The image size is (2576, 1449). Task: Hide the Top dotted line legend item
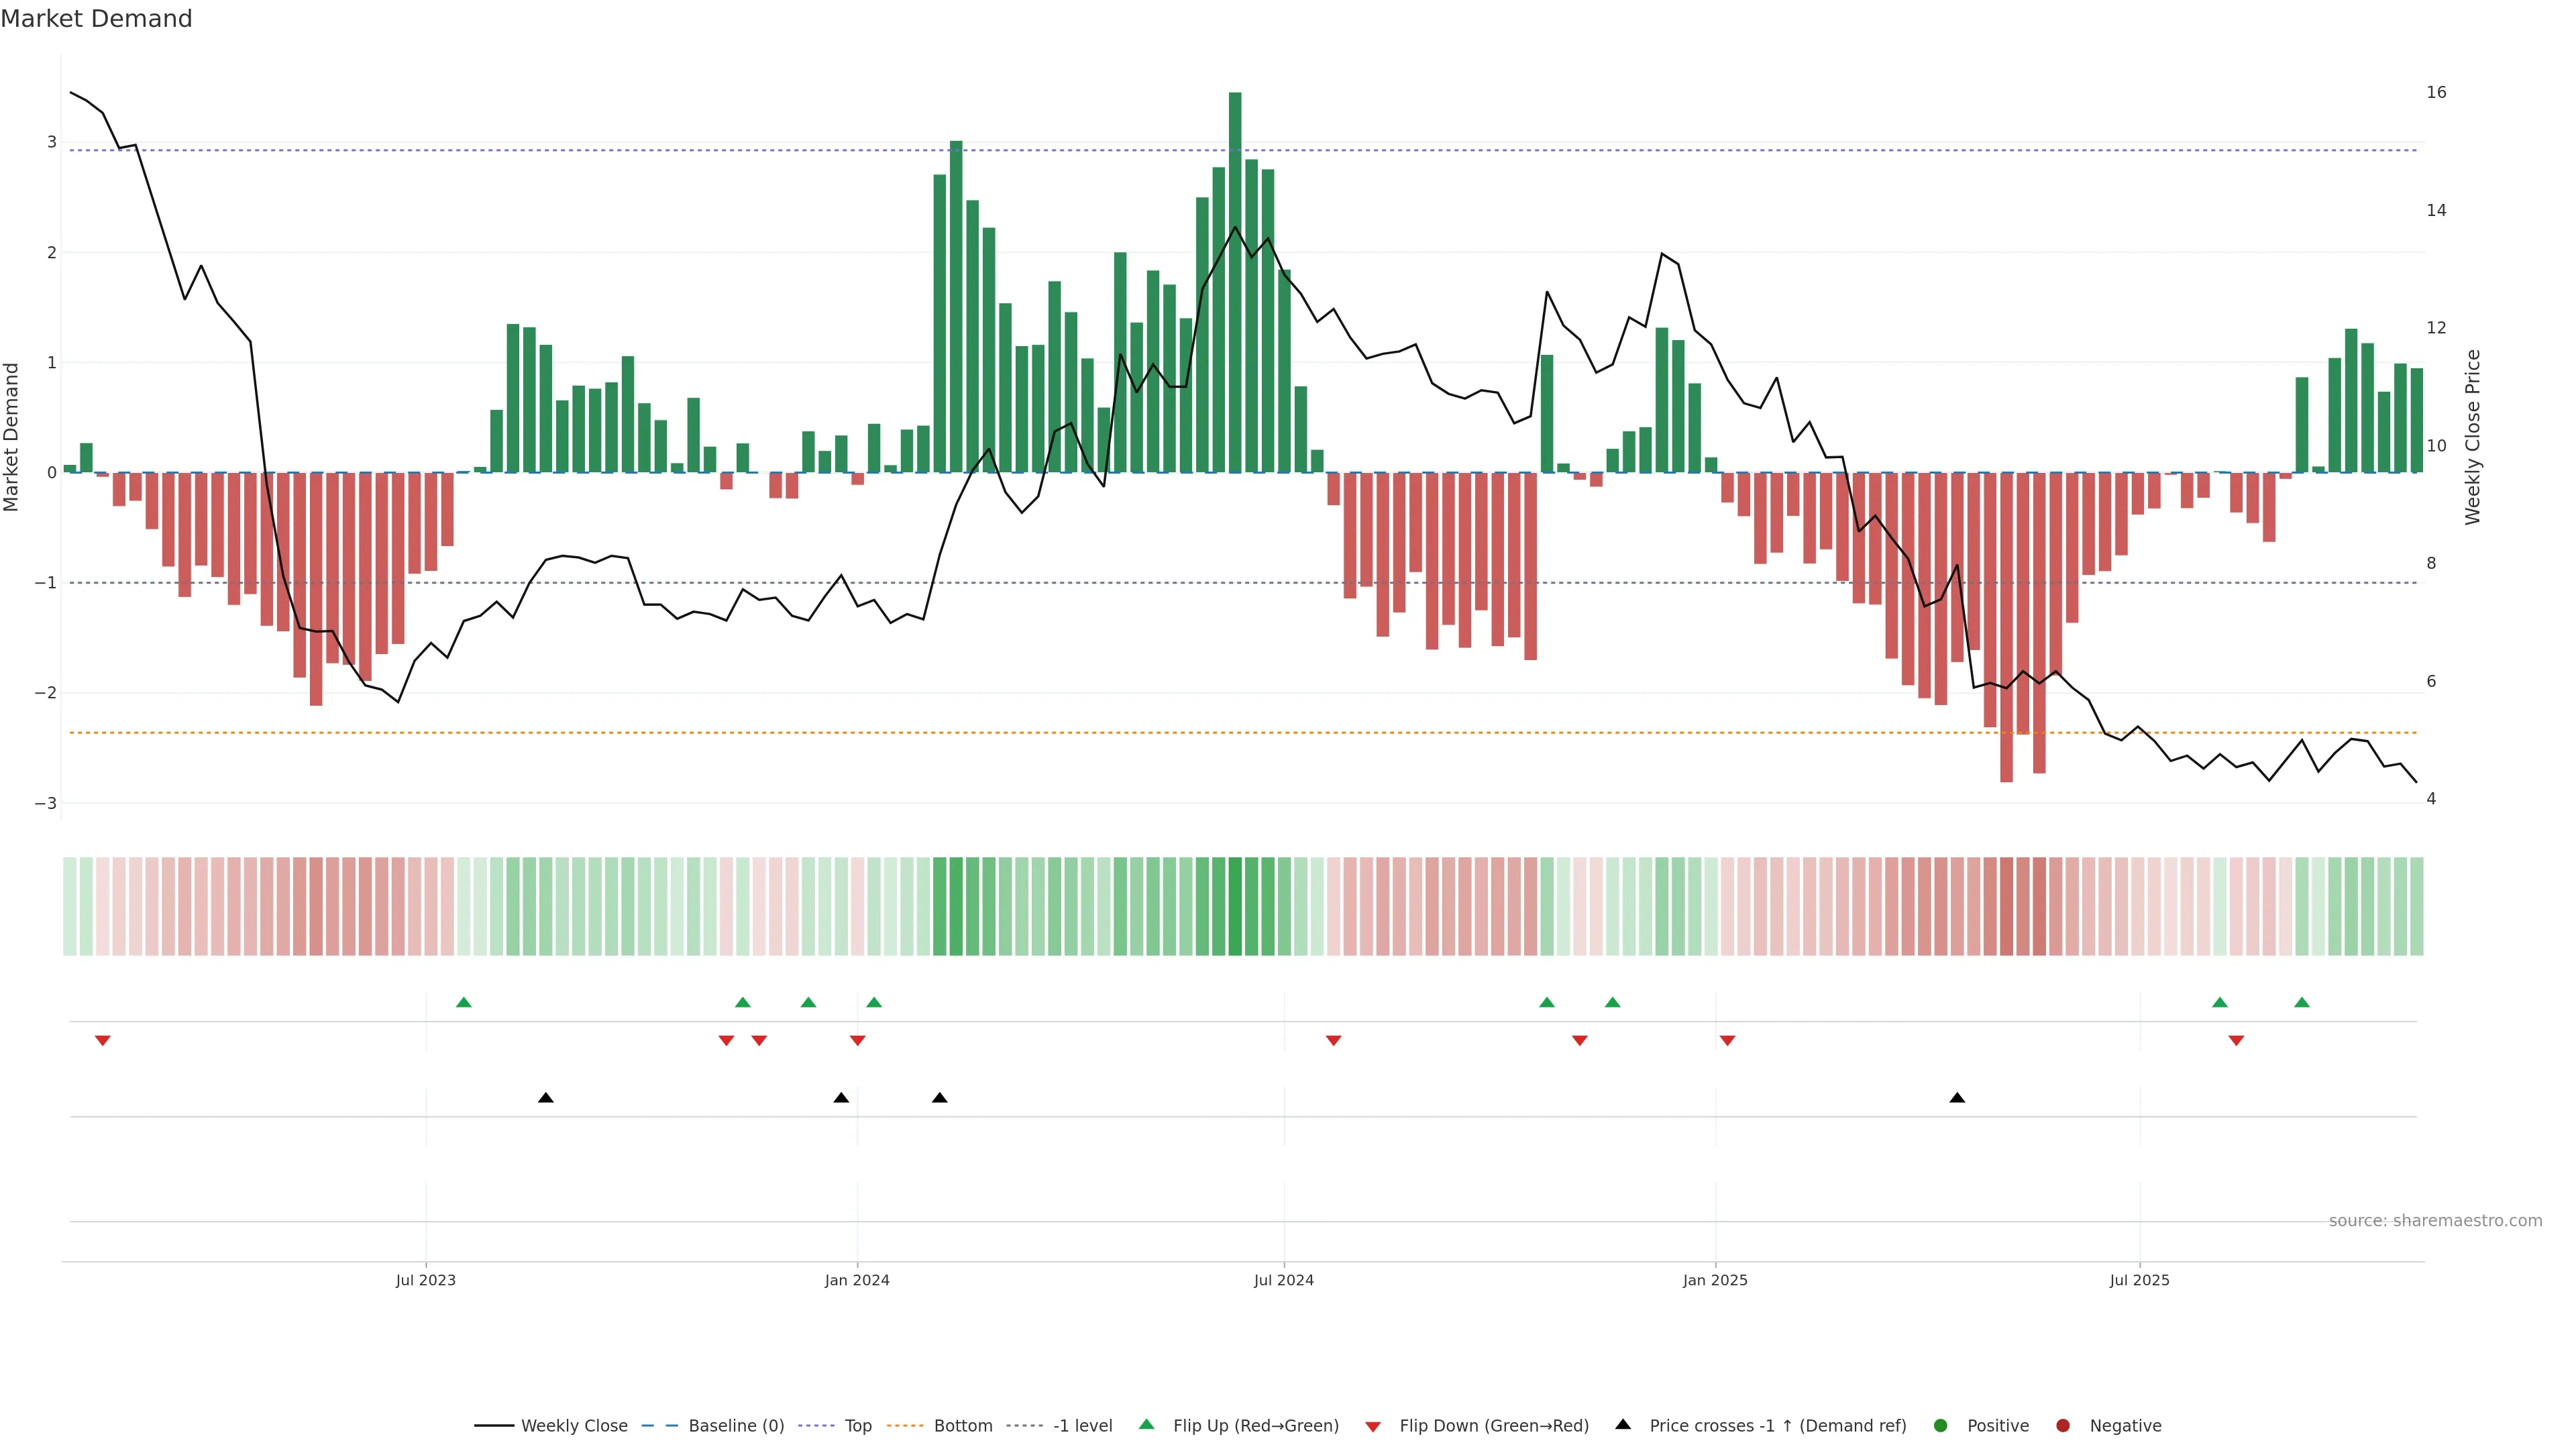click(857, 1426)
